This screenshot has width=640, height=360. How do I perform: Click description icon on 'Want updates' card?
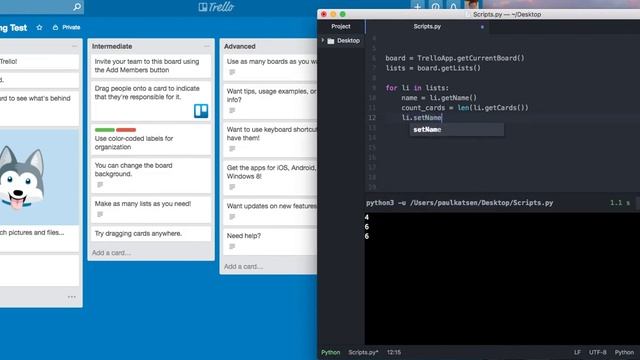(x=232, y=217)
